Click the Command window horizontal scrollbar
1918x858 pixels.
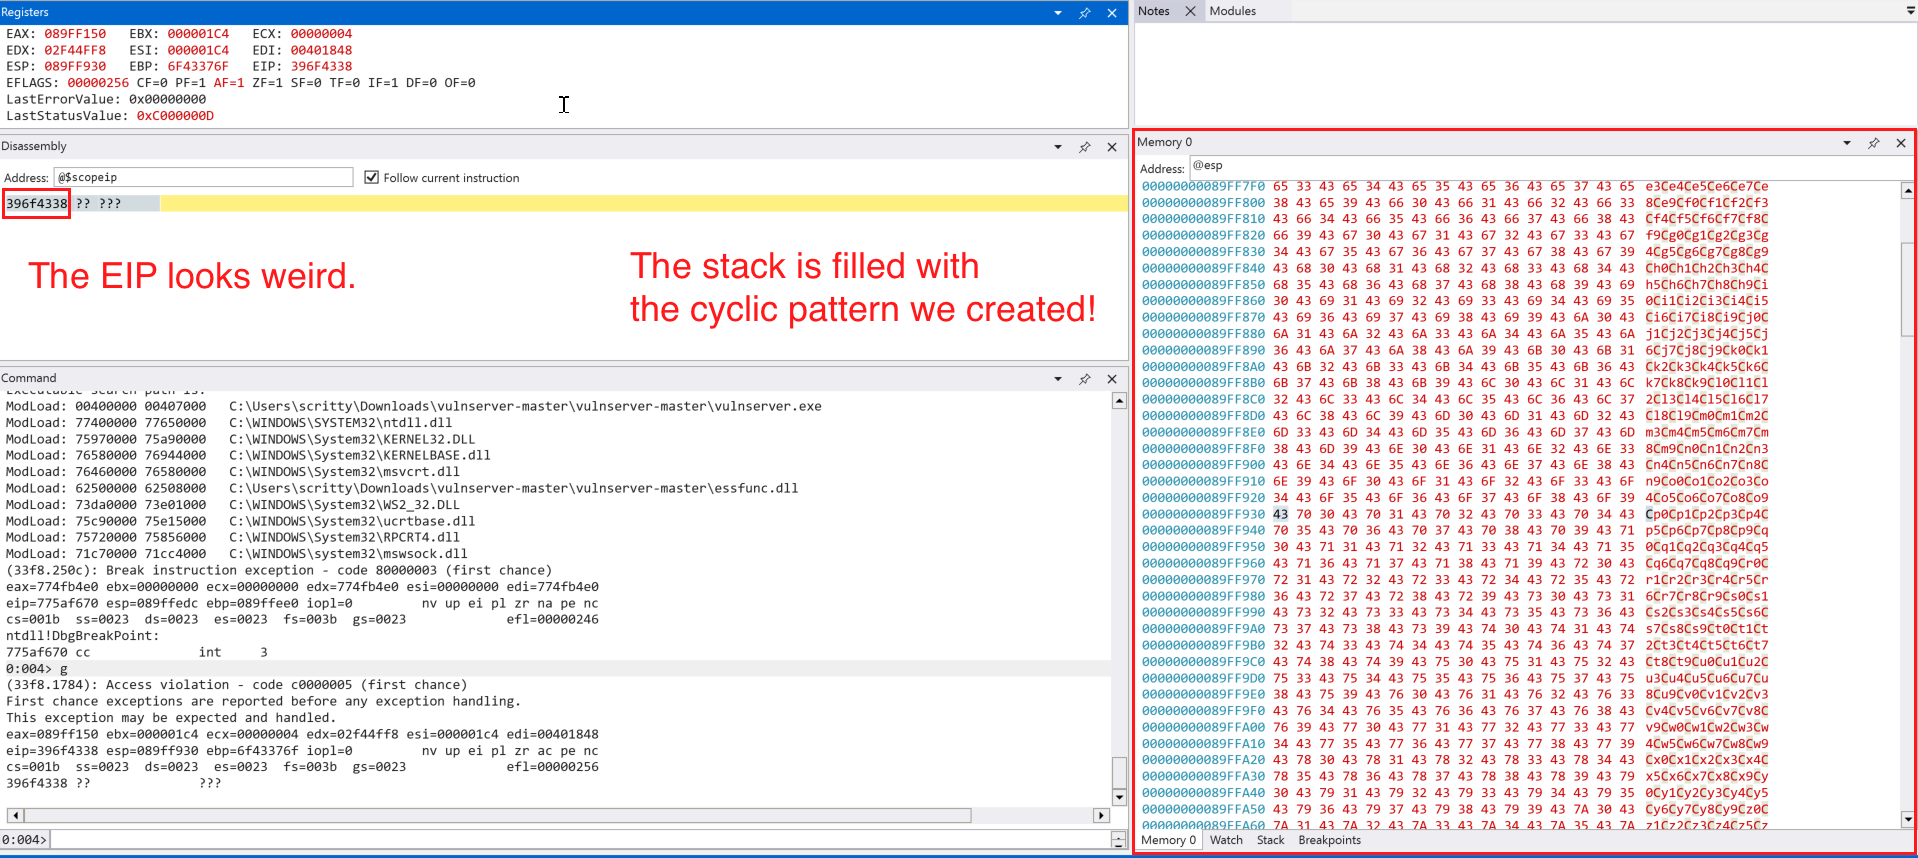pos(500,815)
